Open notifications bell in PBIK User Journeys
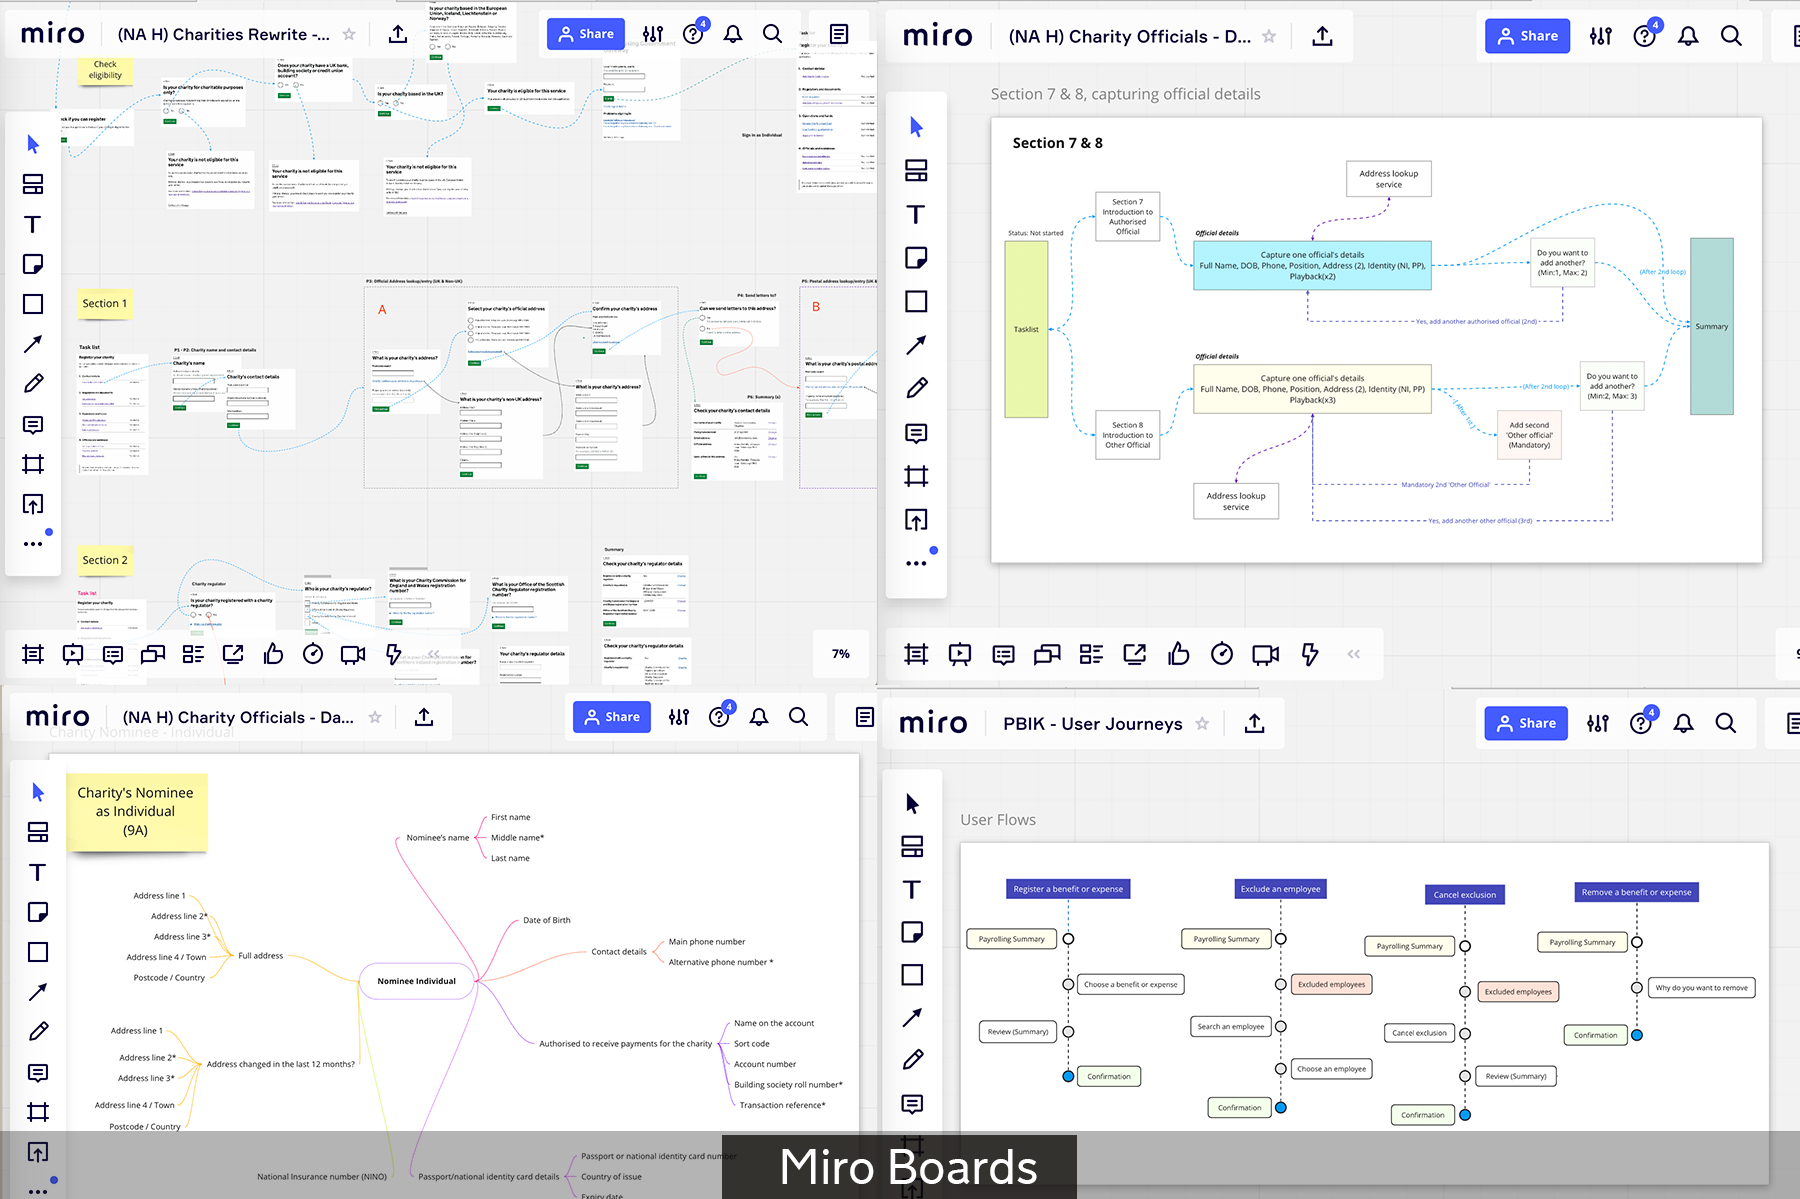This screenshot has width=1800, height=1199. (x=1684, y=723)
